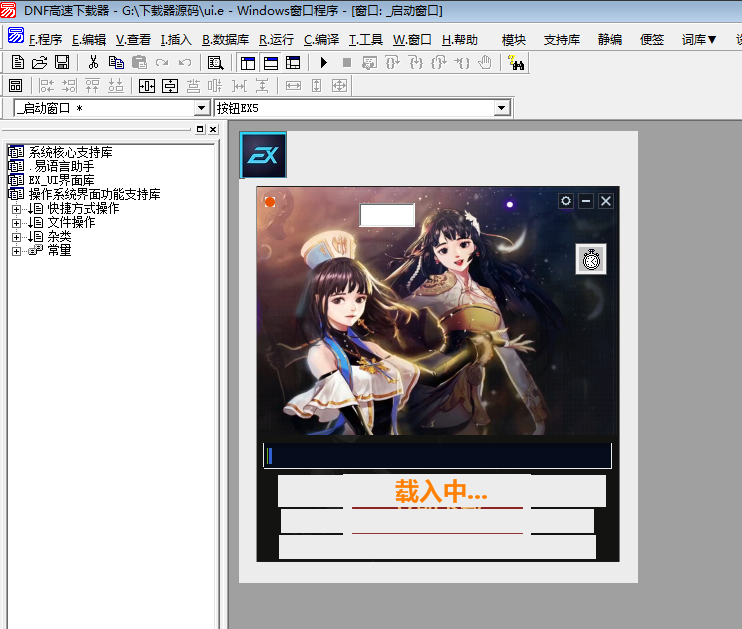Open help search binoculars icon
Image resolution: width=742 pixels, height=629 pixels.
516,62
